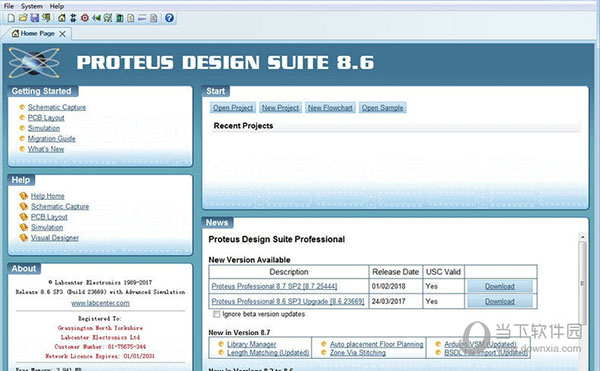The image size is (600, 371).
Task: Save project using the floppy disk icon
Action: [x=35, y=18]
